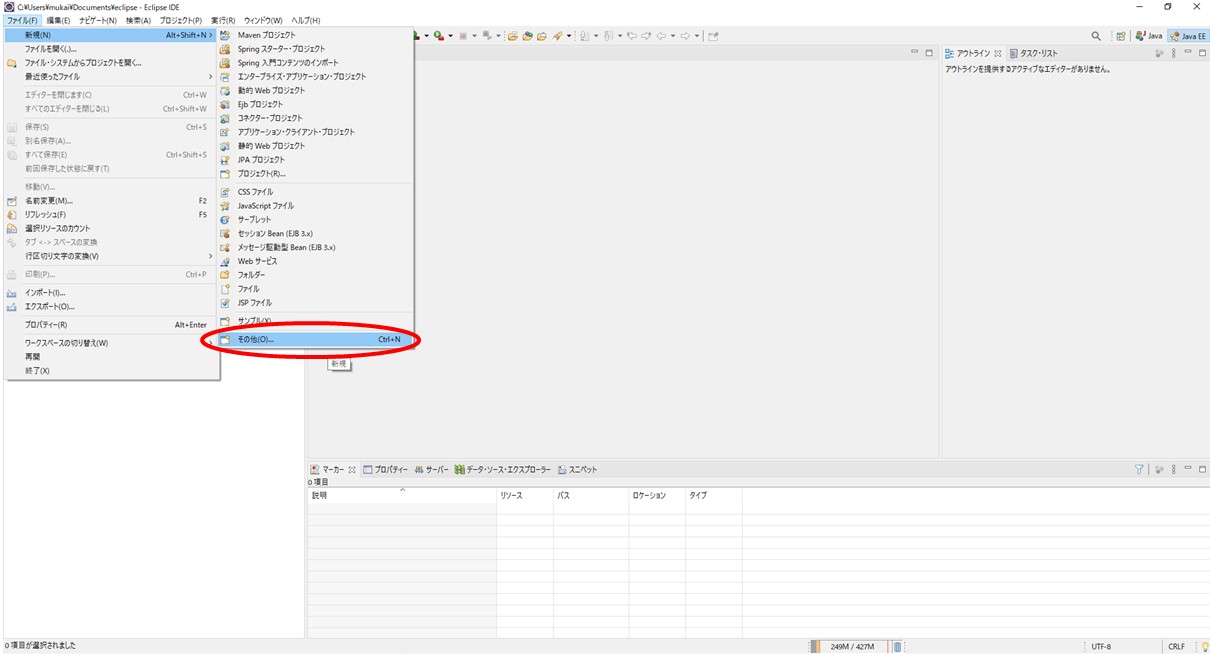The image size is (1210, 654).
Task: Open the Search magnifier icon in toolbar
Action: click(x=1096, y=36)
